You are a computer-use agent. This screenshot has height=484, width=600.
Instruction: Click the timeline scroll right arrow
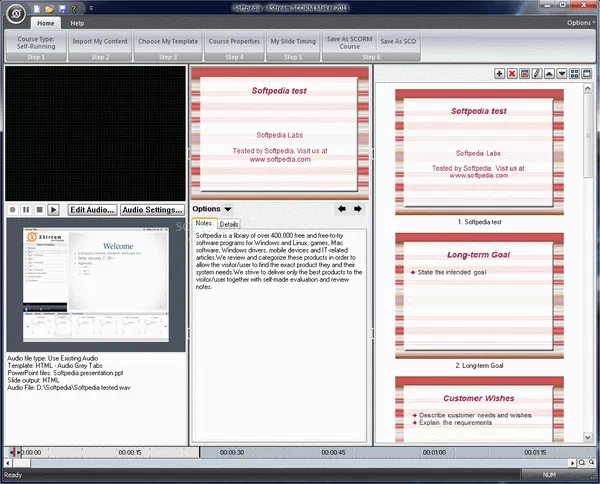tap(572, 463)
